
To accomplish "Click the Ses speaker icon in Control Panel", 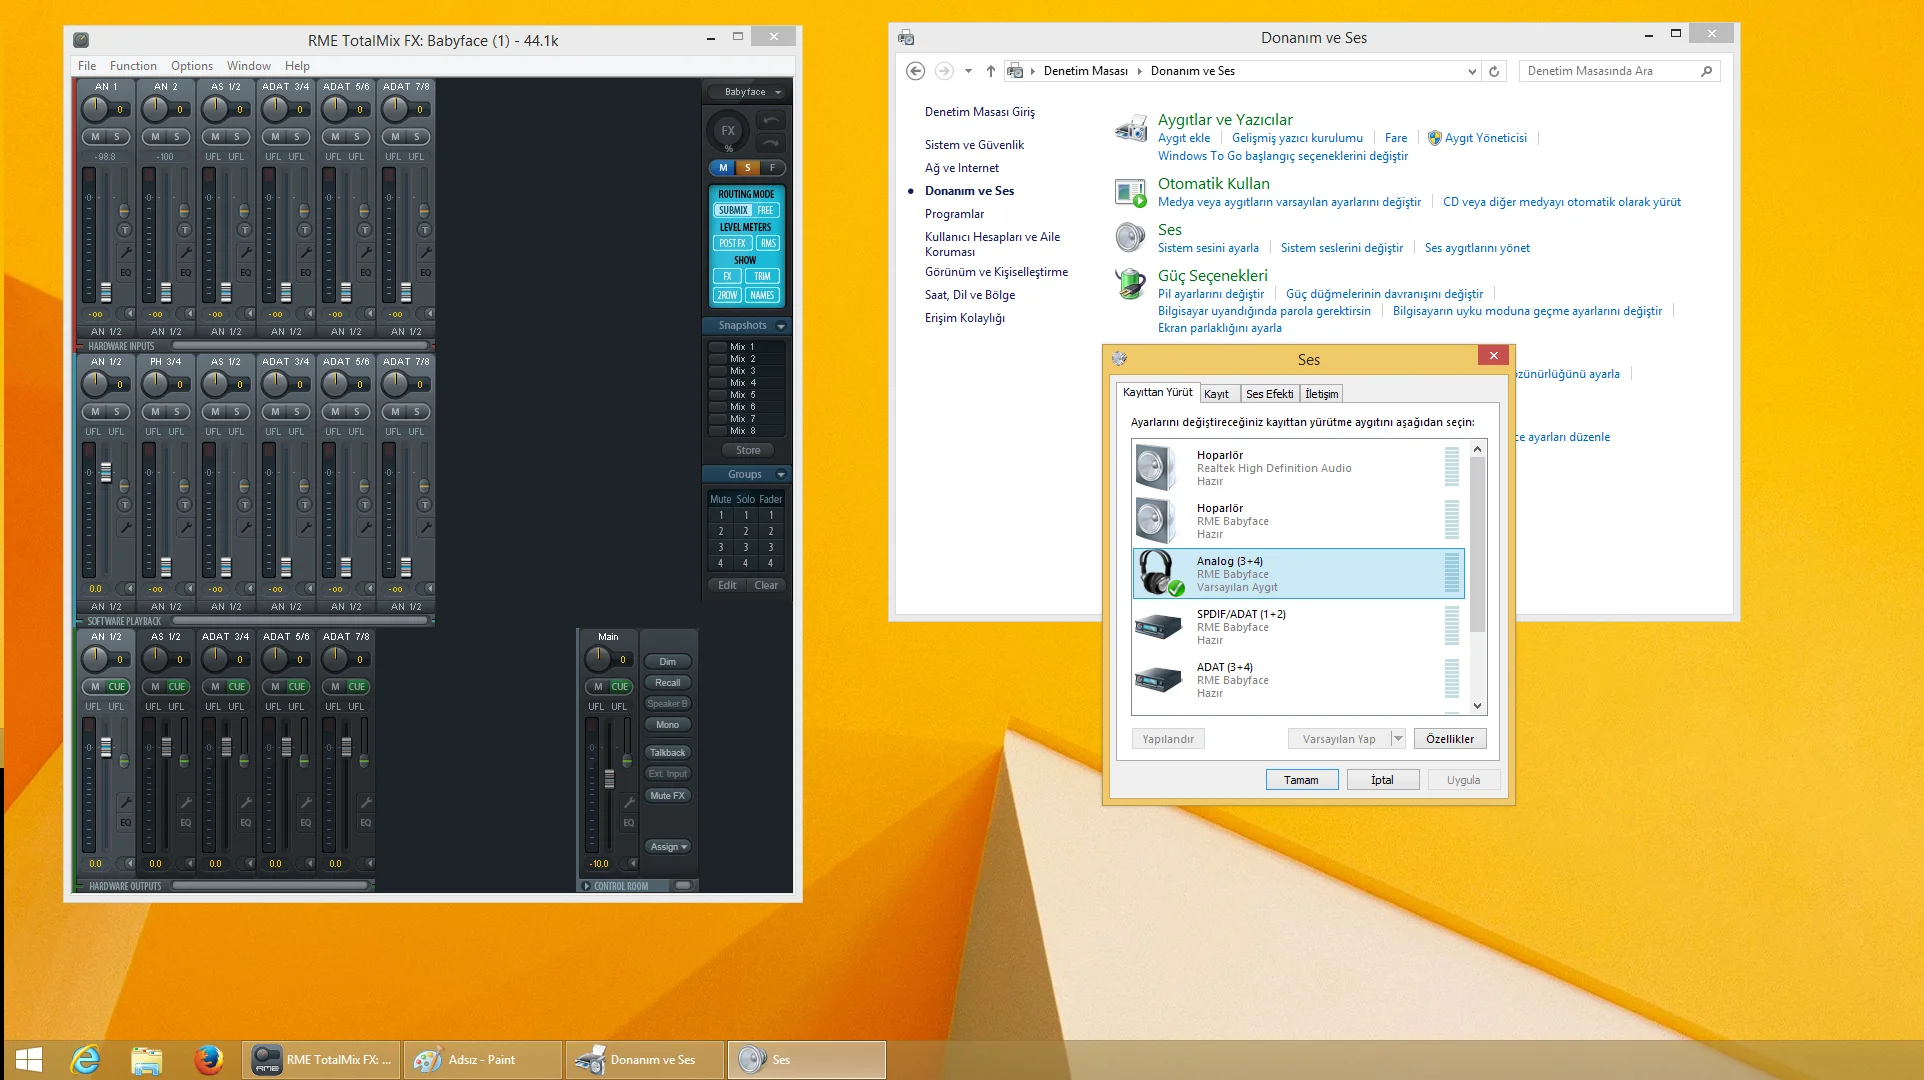I will pyautogui.click(x=1131, y=237).
